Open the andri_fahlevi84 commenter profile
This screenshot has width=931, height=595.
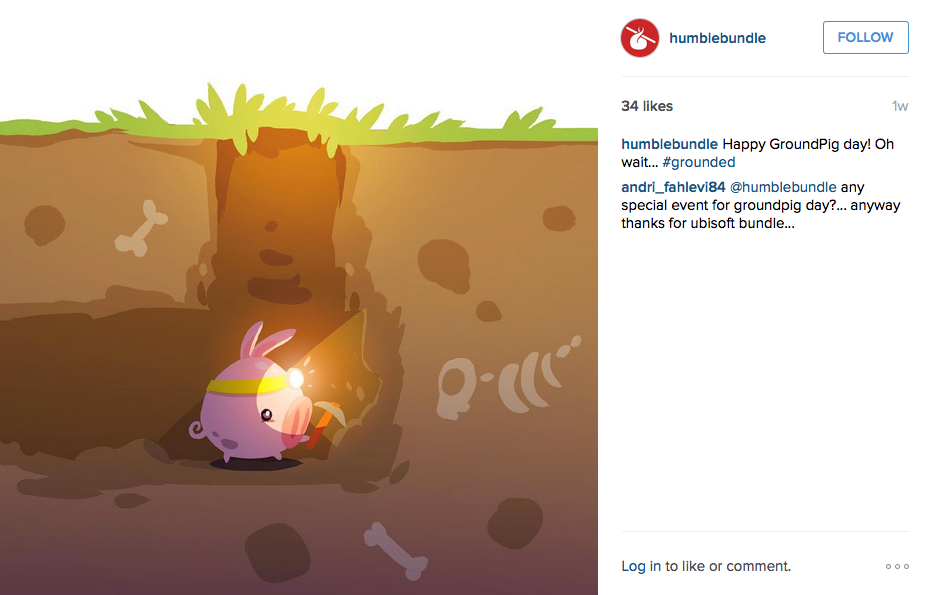pyautogui.click(x=673, y=187)
